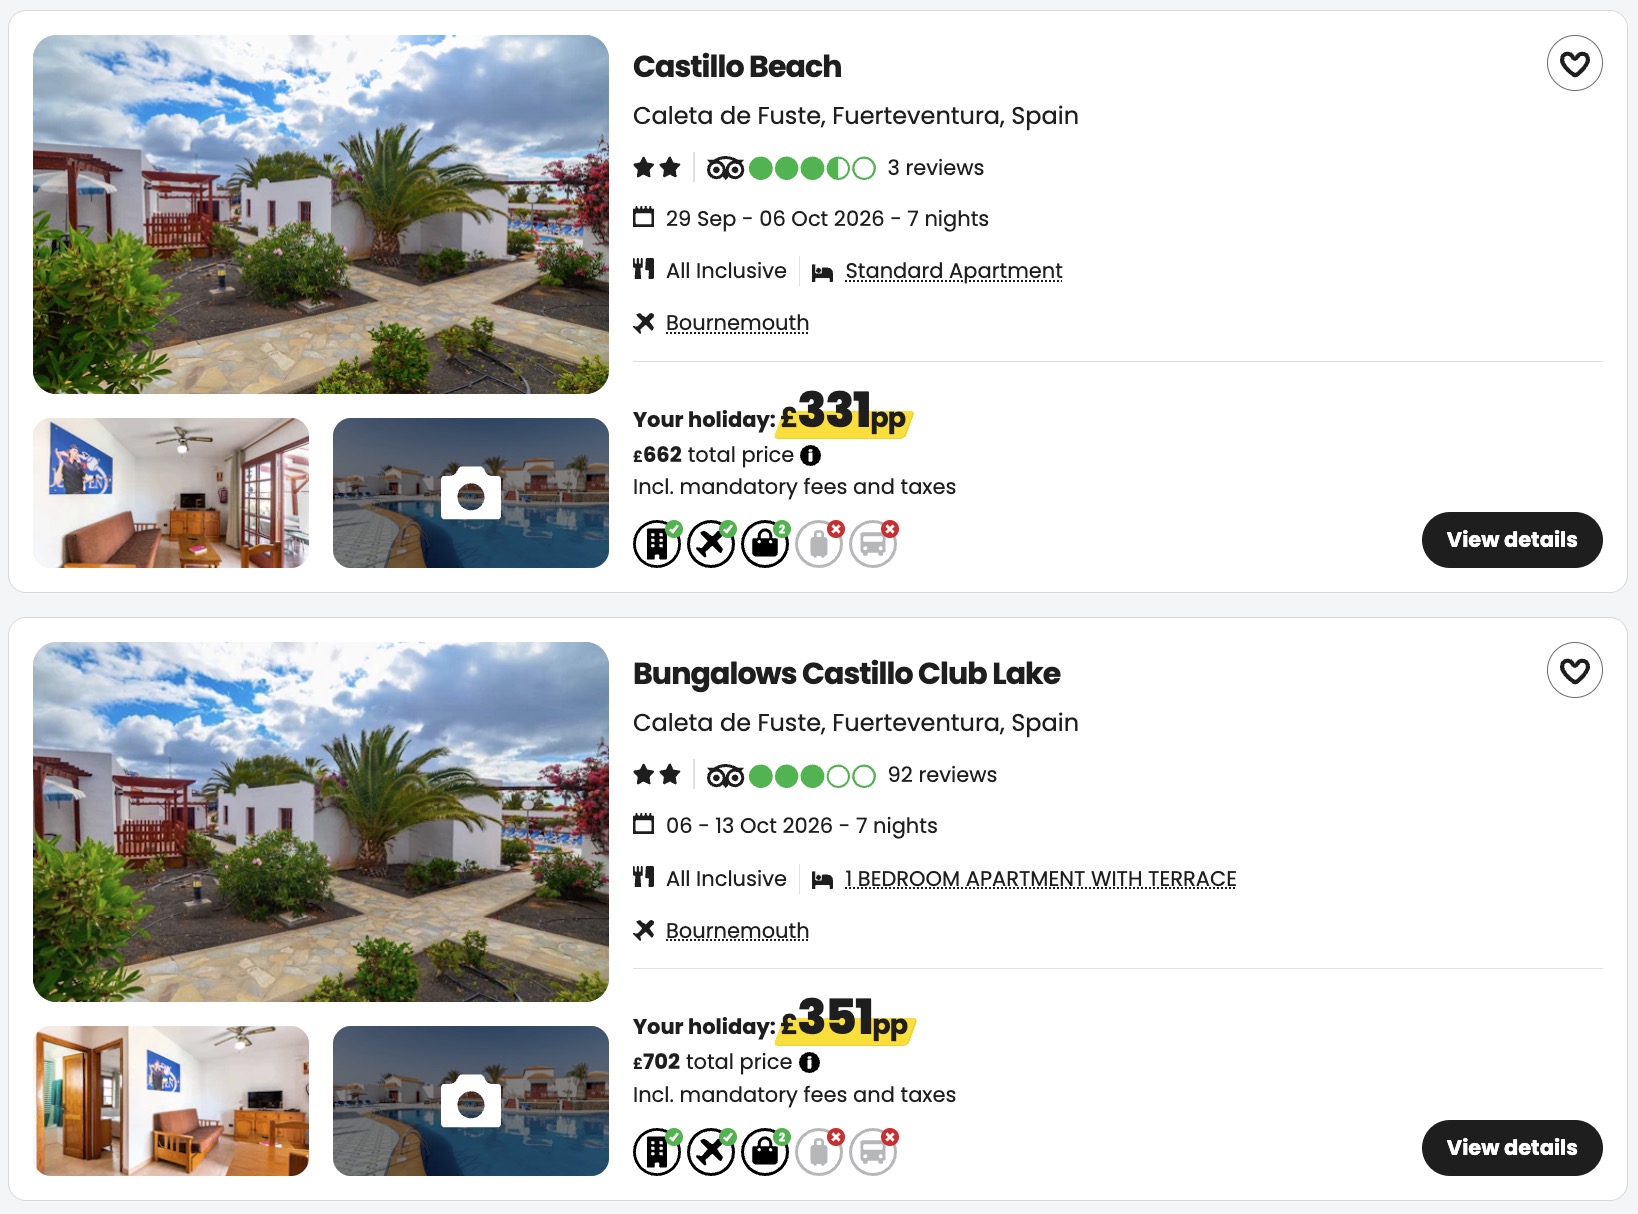Click hotel included icon for Bungalows Castillo
Viewport: 1638px width, 1214px height.
(657, 1151)
